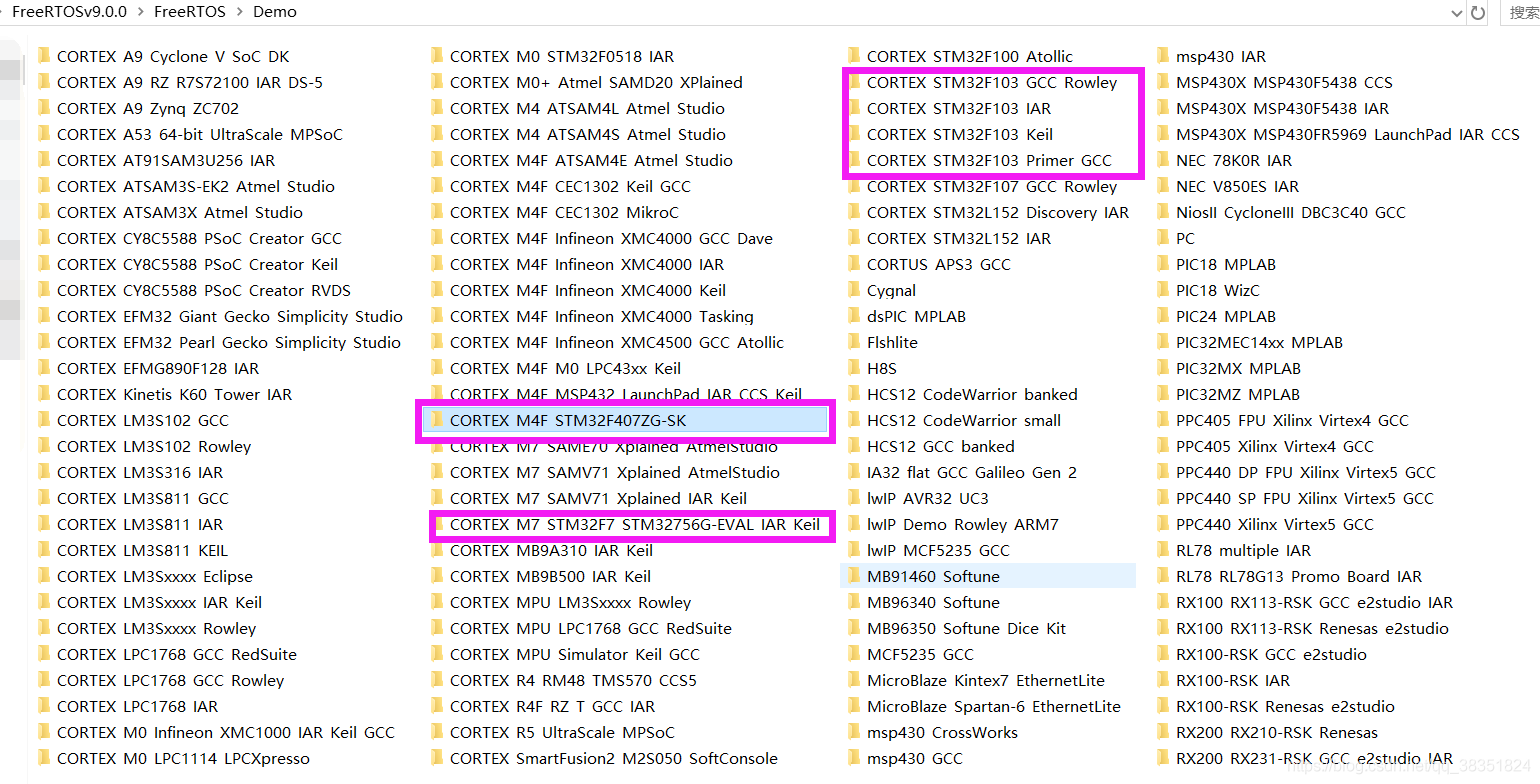Select folder icon of MCF5235 GCC
The height and width of the screenshot is (784, 1540).
(854, 654)
